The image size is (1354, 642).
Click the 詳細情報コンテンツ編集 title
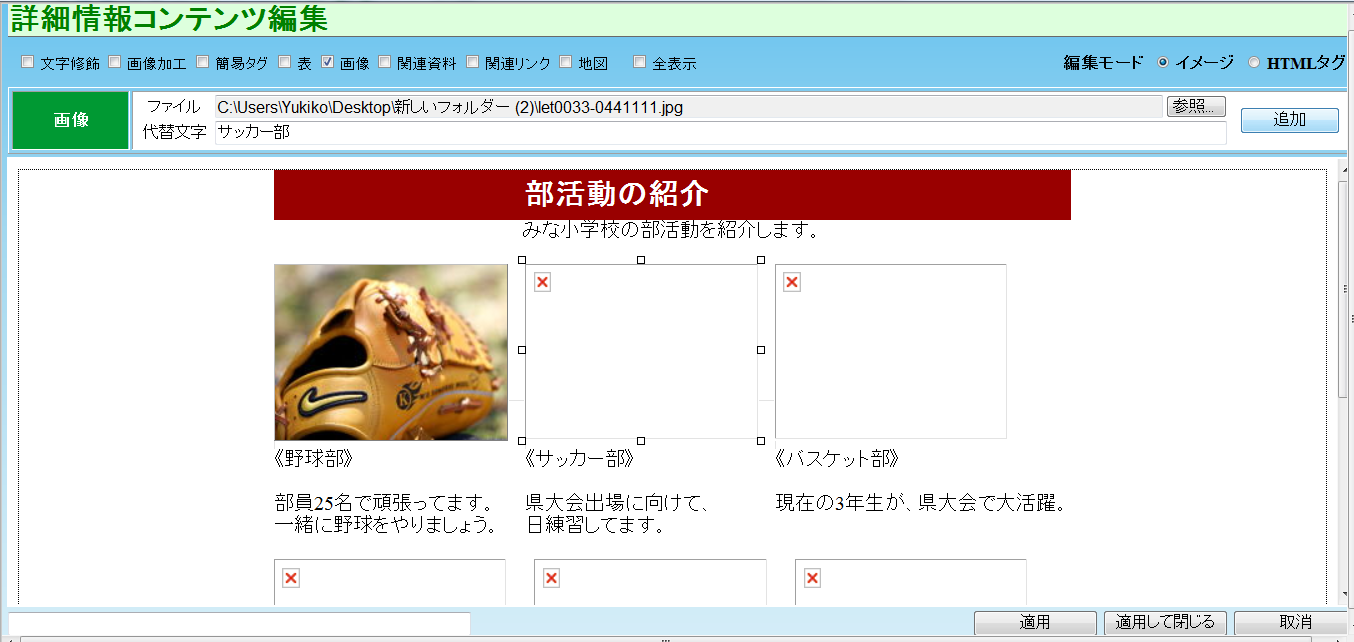pos(170,17)
